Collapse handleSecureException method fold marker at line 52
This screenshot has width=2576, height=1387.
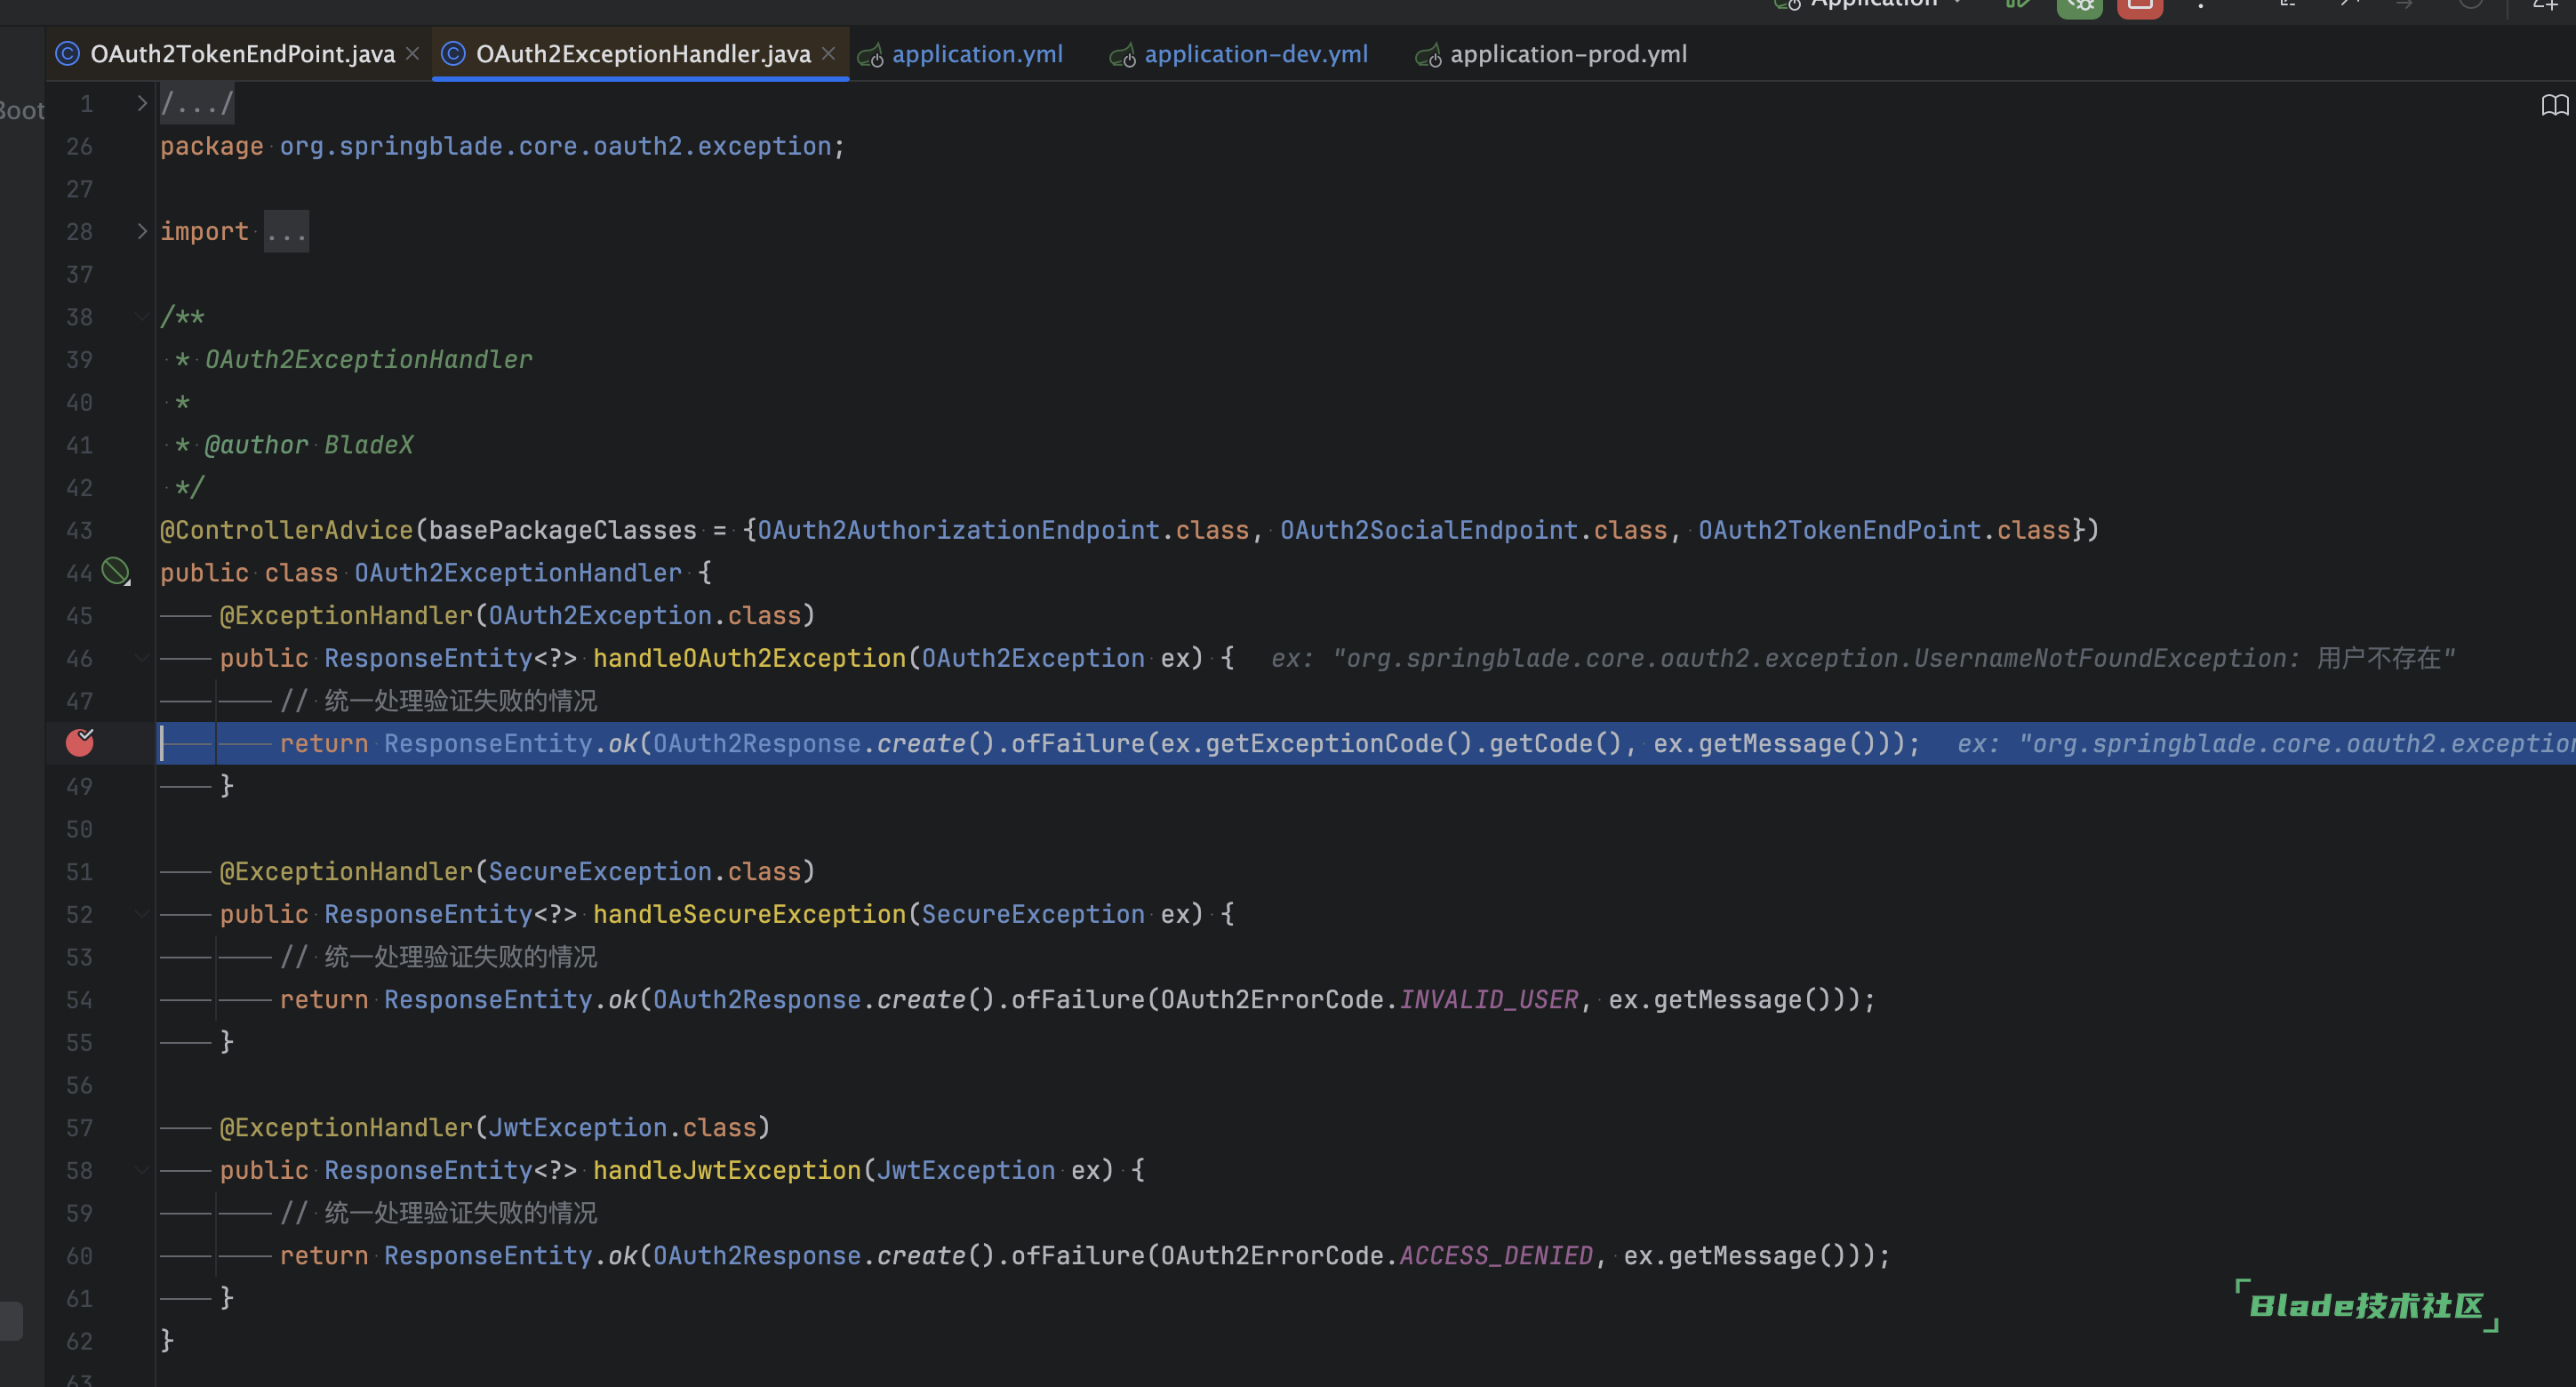point(142,914)
